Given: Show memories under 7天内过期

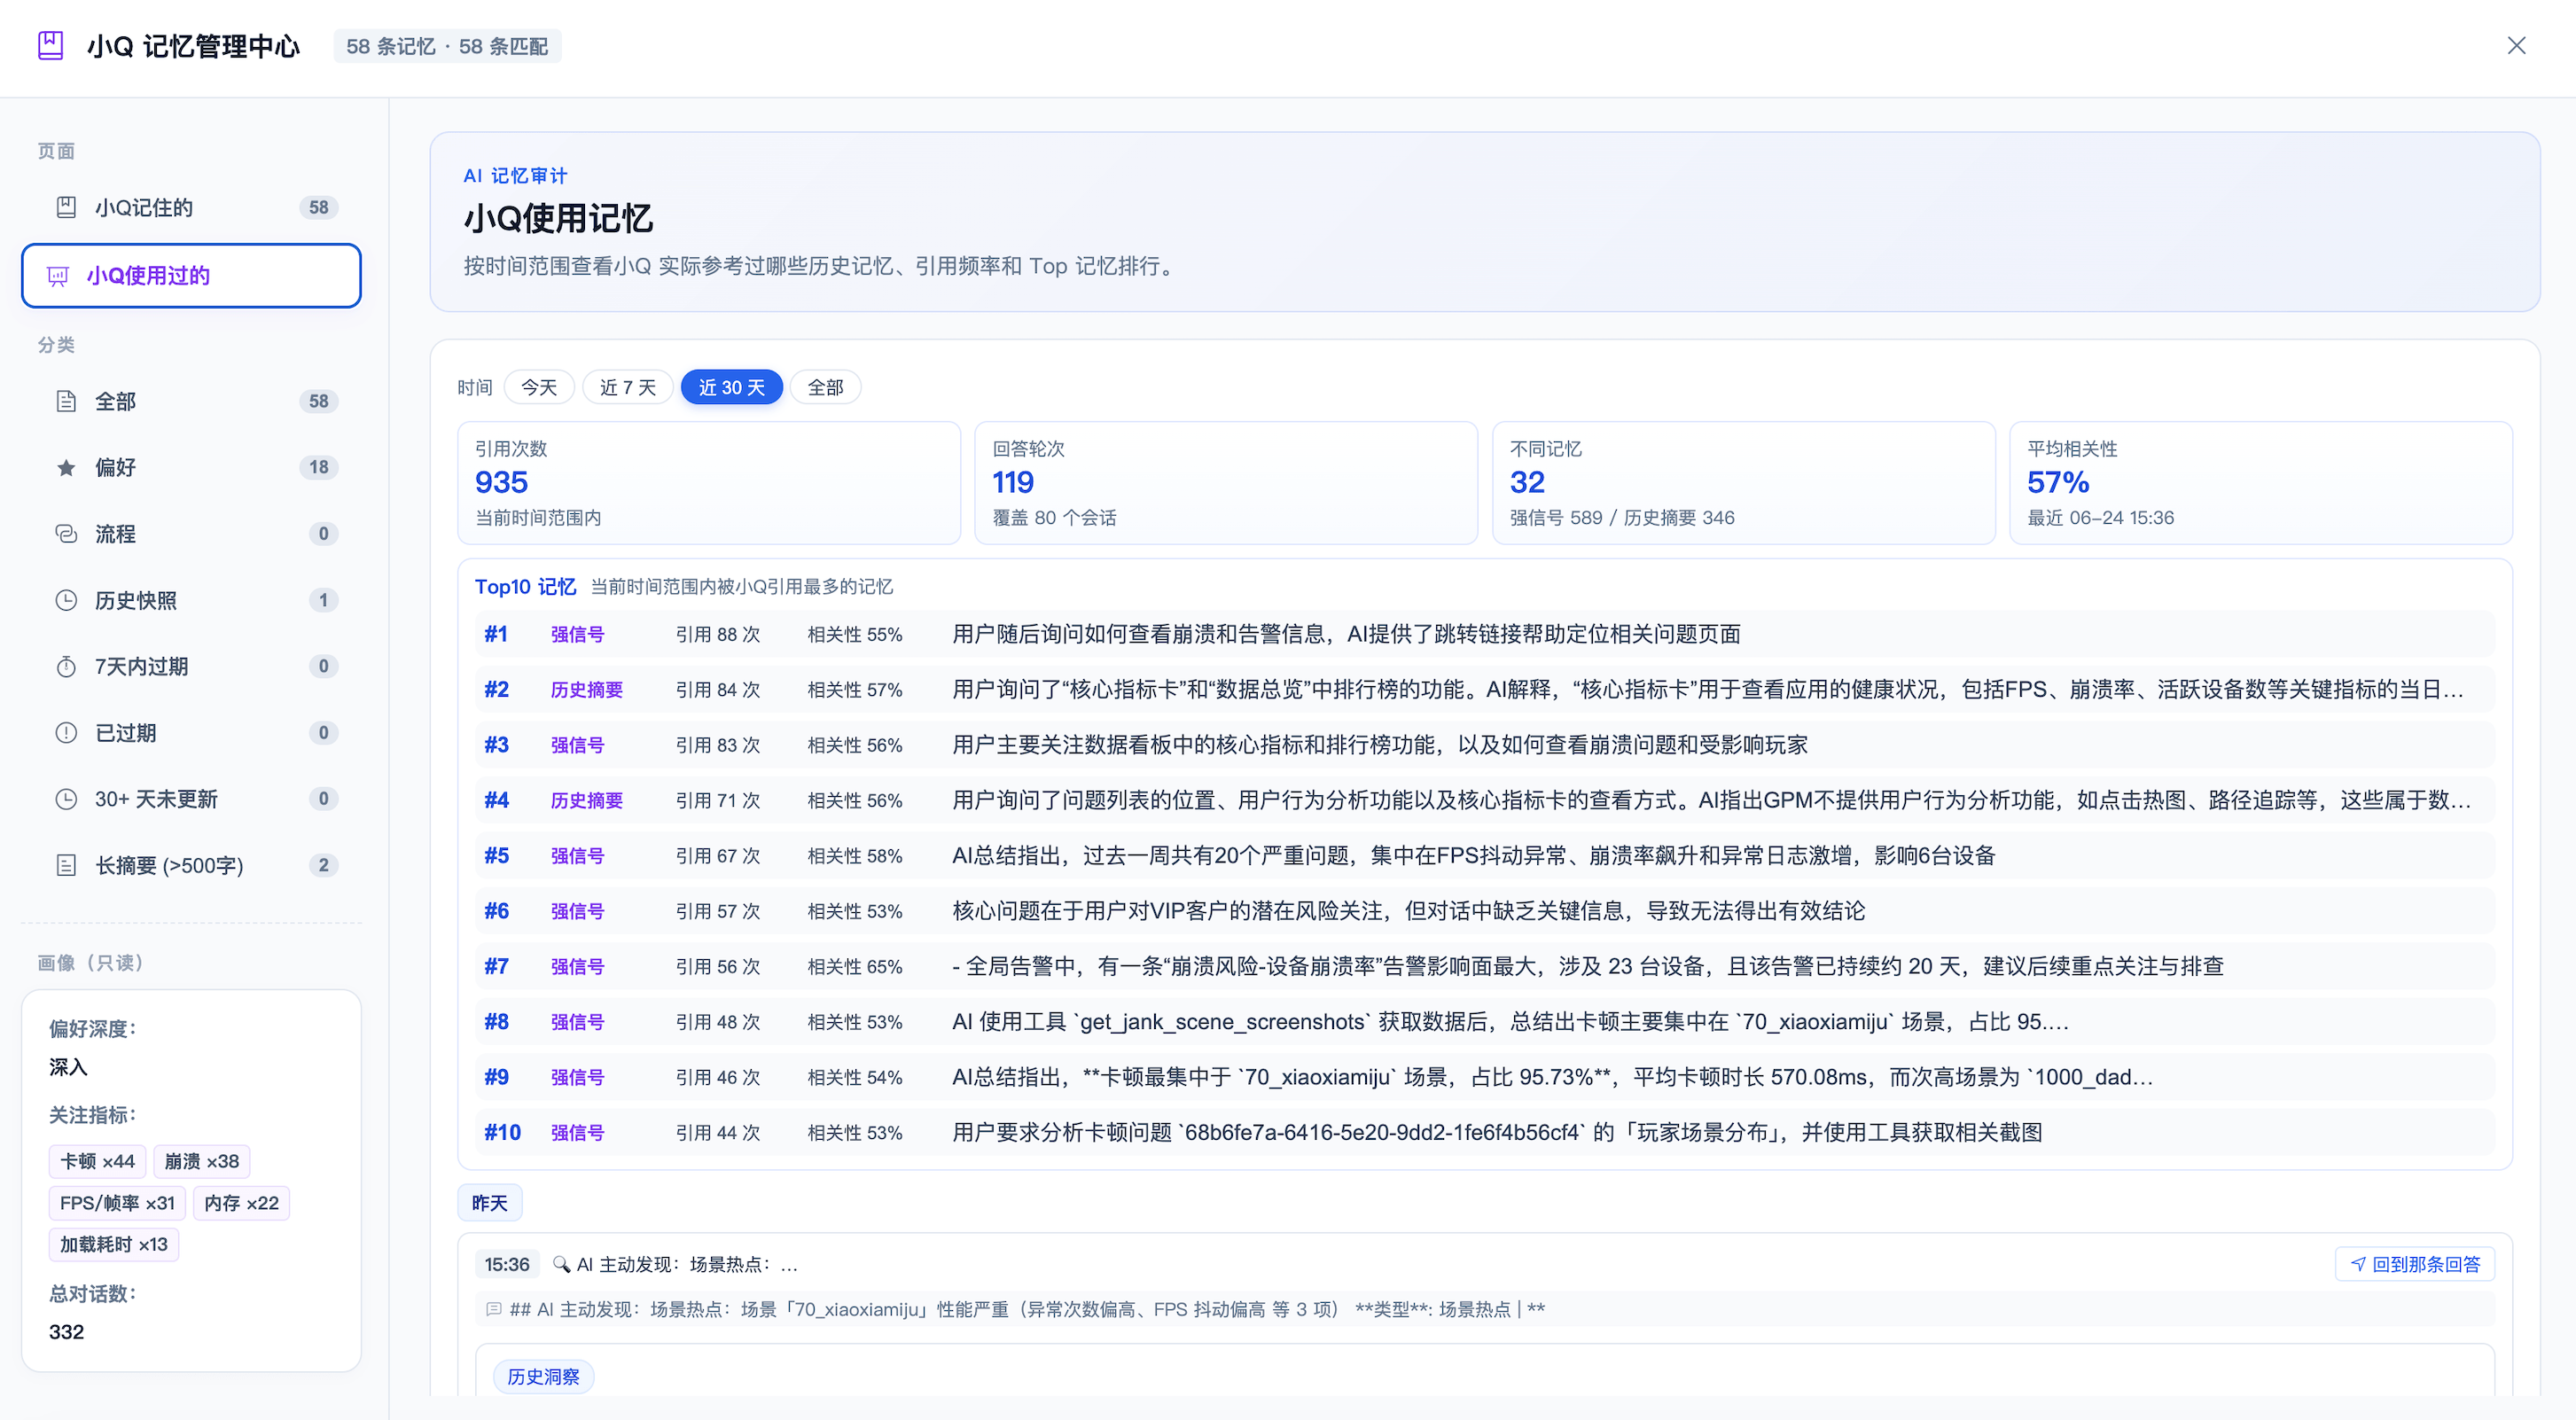Looking at the screenshot, I should pyautogui.click(x=191, y=666).
